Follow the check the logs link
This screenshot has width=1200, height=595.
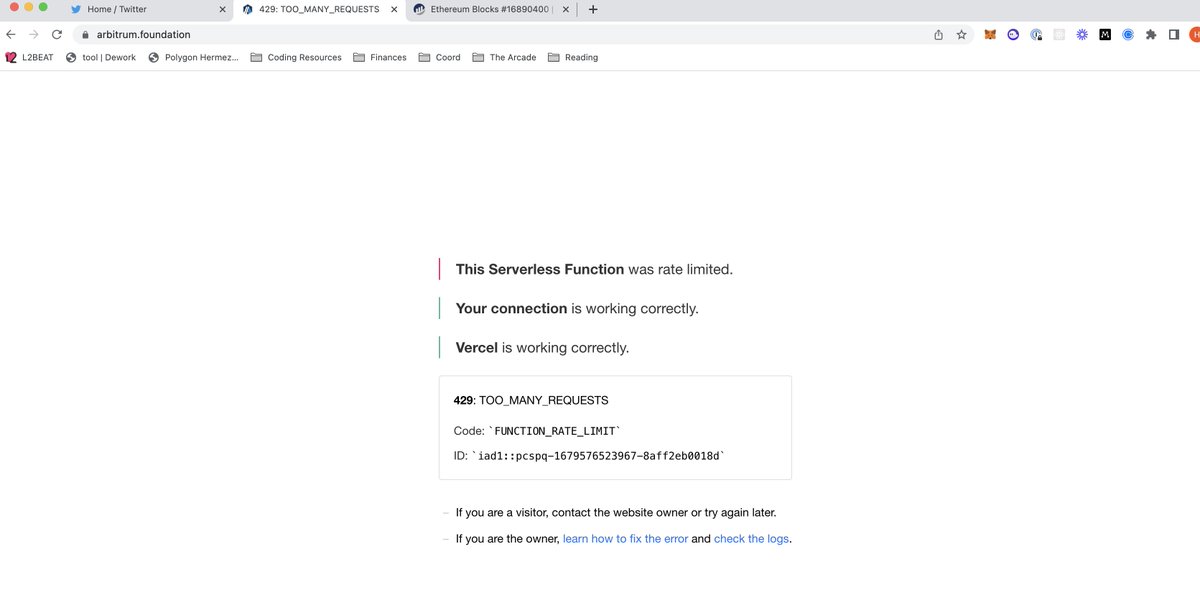click(752, 538)
